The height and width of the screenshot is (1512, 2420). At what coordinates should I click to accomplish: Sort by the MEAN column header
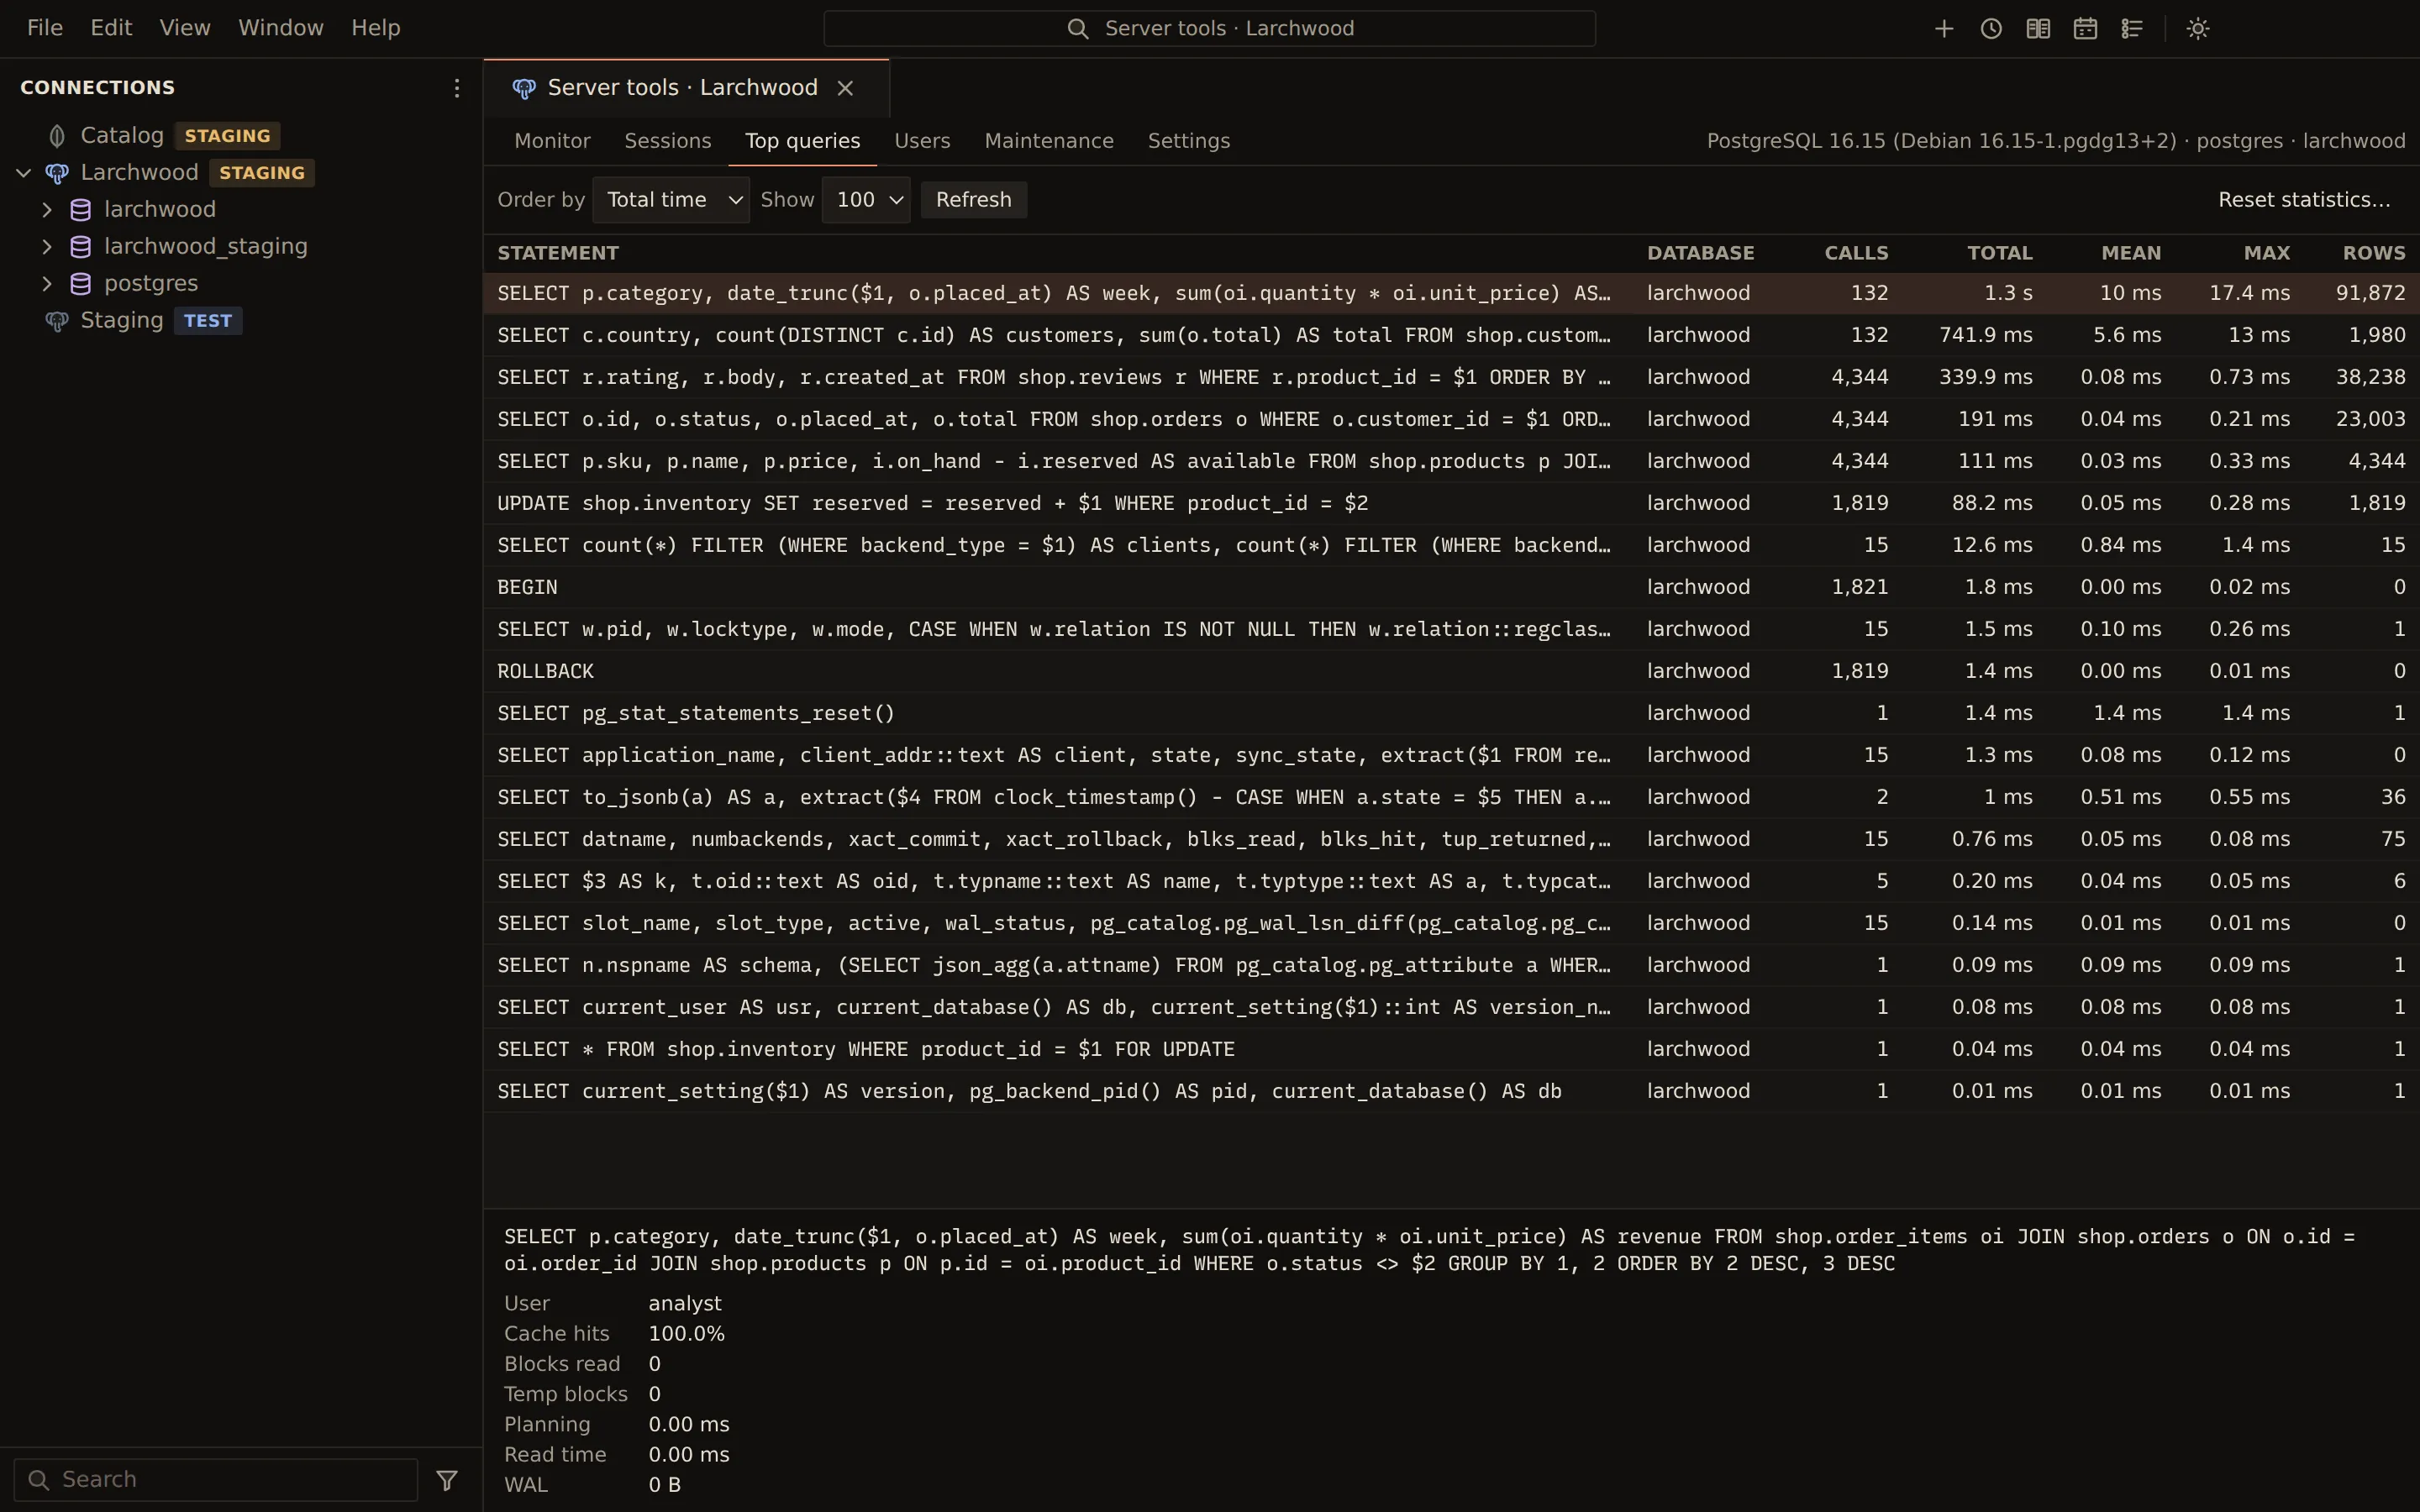[x=2131, y=253]
